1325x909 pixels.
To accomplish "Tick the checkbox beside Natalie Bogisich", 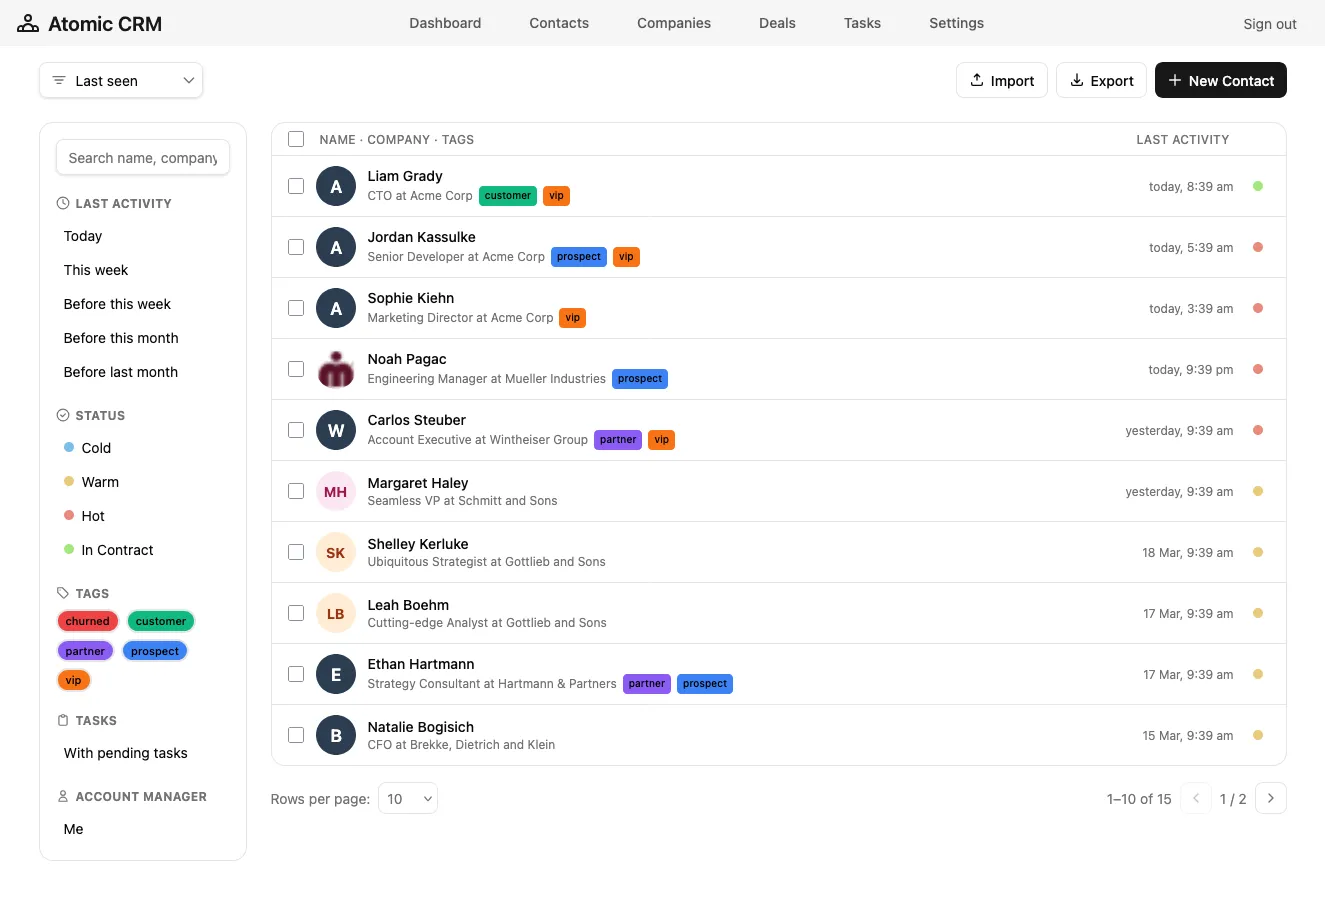I will [x=296, y=735].
